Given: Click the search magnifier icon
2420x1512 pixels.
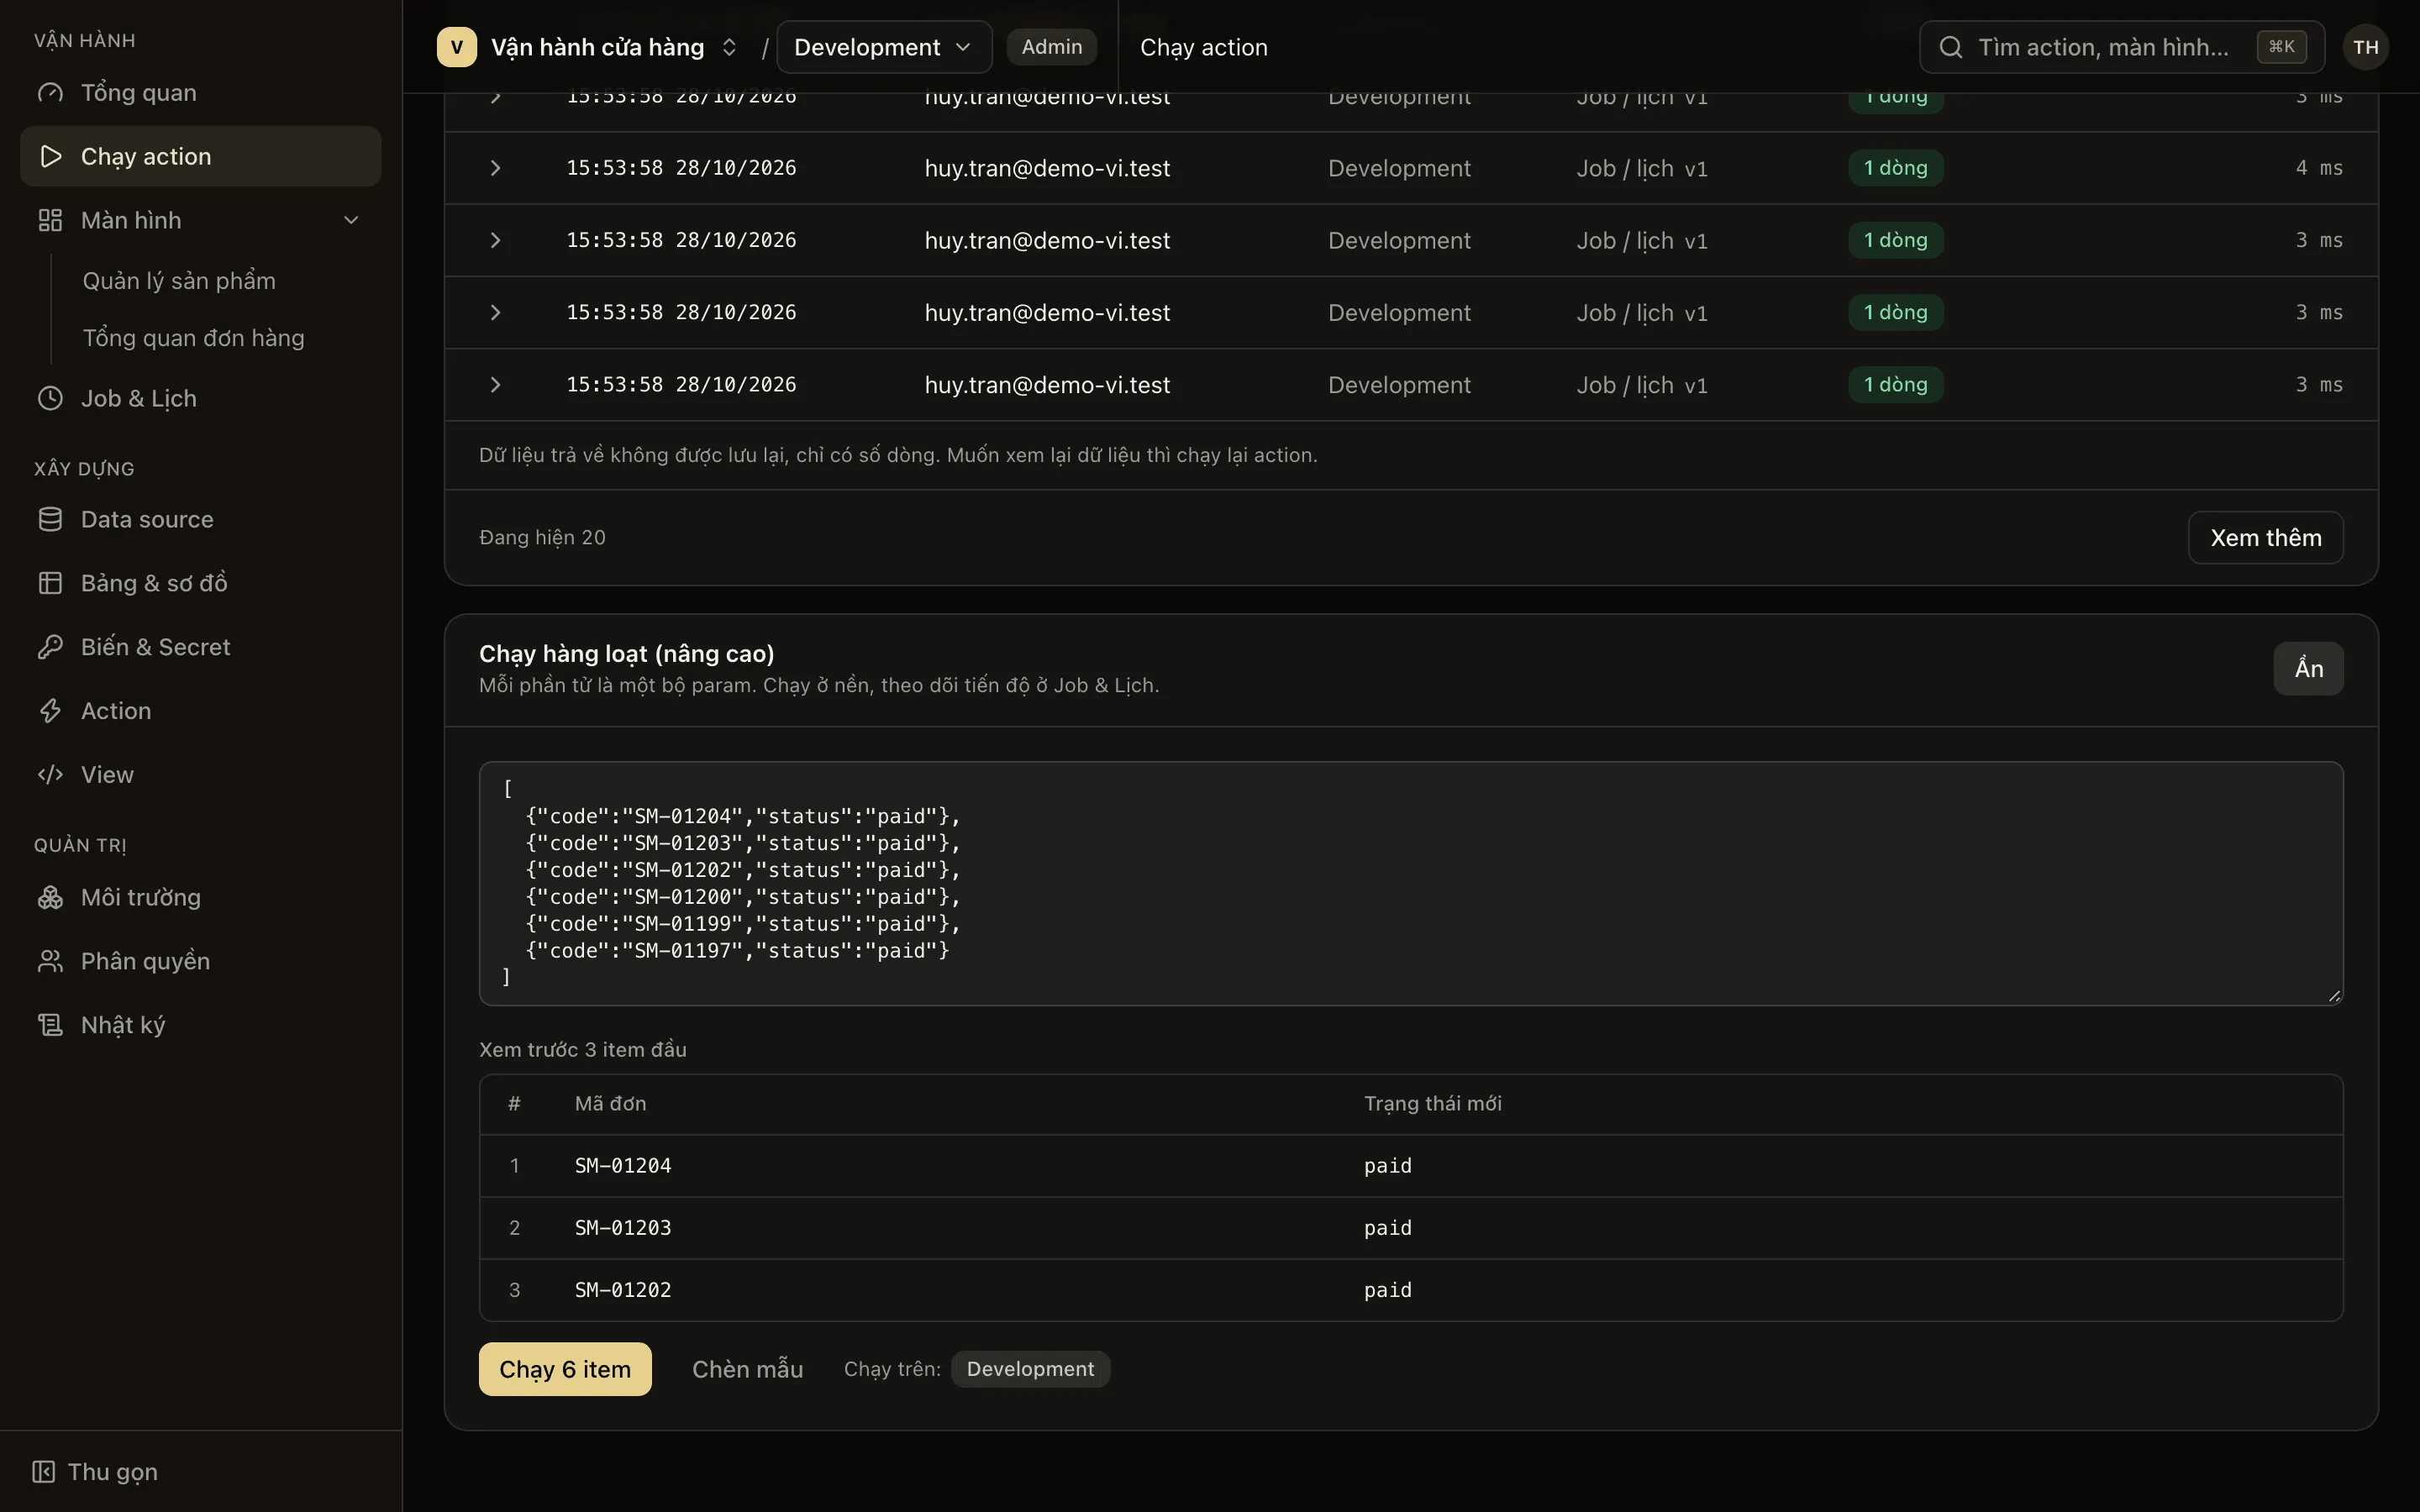Looking at the screenshot, I should pyautogui.click(x=1950, y=47).
